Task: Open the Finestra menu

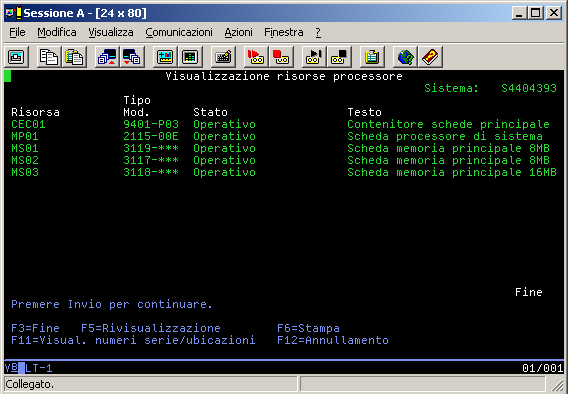Action: click(x=284, y=32)
